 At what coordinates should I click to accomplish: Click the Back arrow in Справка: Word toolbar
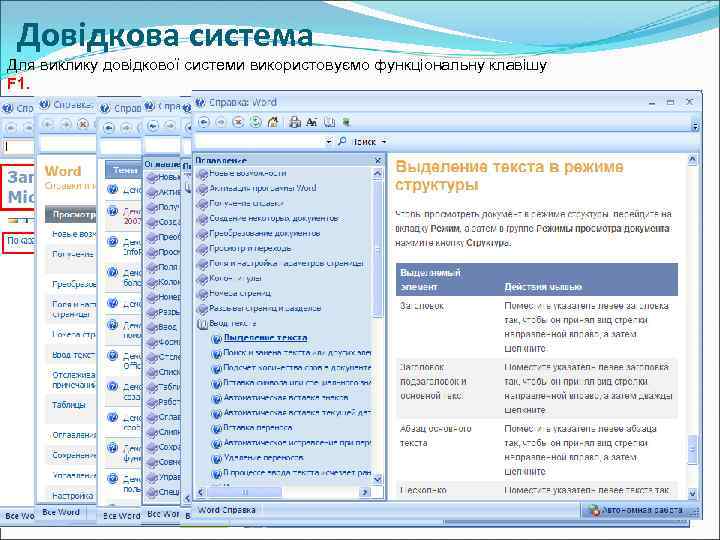204,122
